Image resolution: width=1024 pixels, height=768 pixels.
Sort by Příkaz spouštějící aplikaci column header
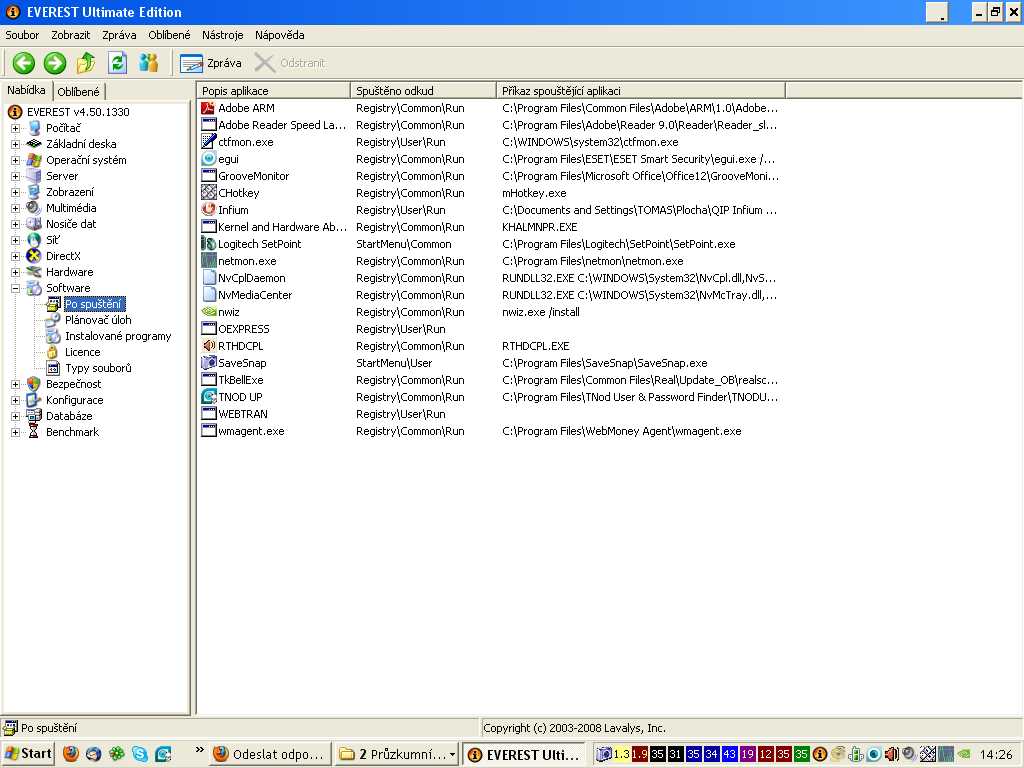pyautogui.click(x=641, y=91)
